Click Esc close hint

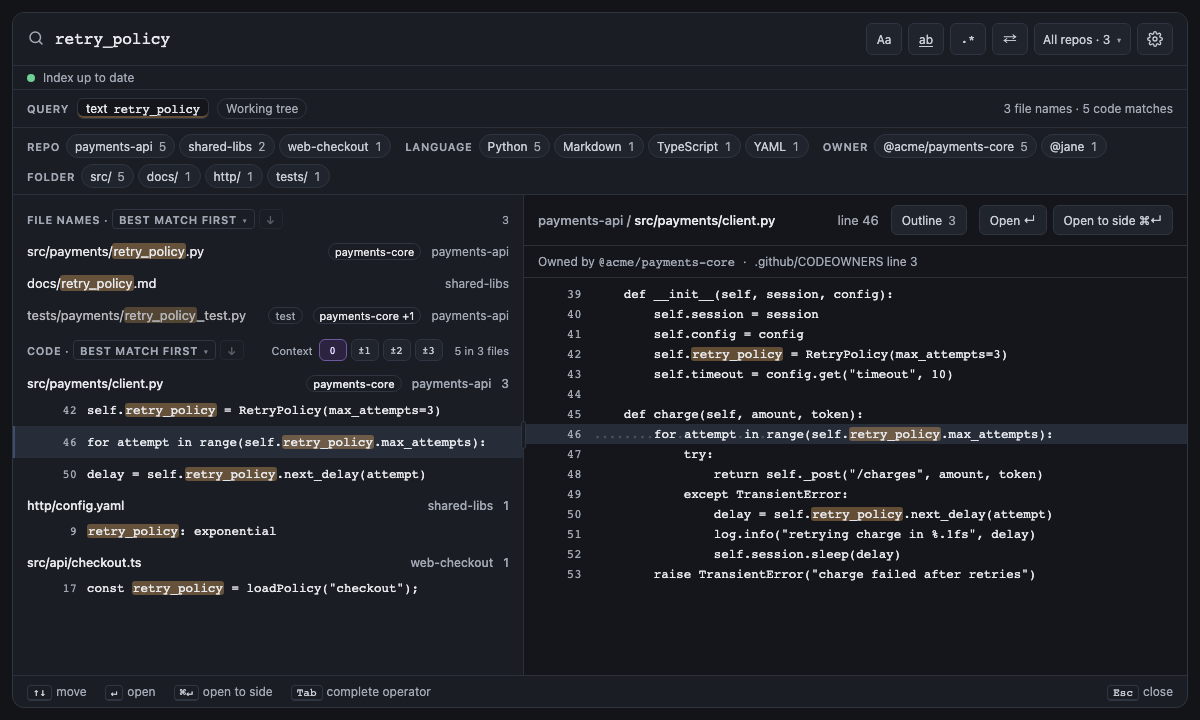(1140, 692)
